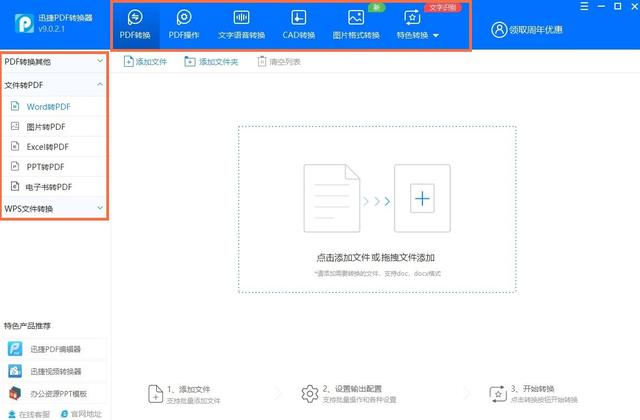Select 图片转PDF in sidebar
640x420 pixels.
point(54,127)
